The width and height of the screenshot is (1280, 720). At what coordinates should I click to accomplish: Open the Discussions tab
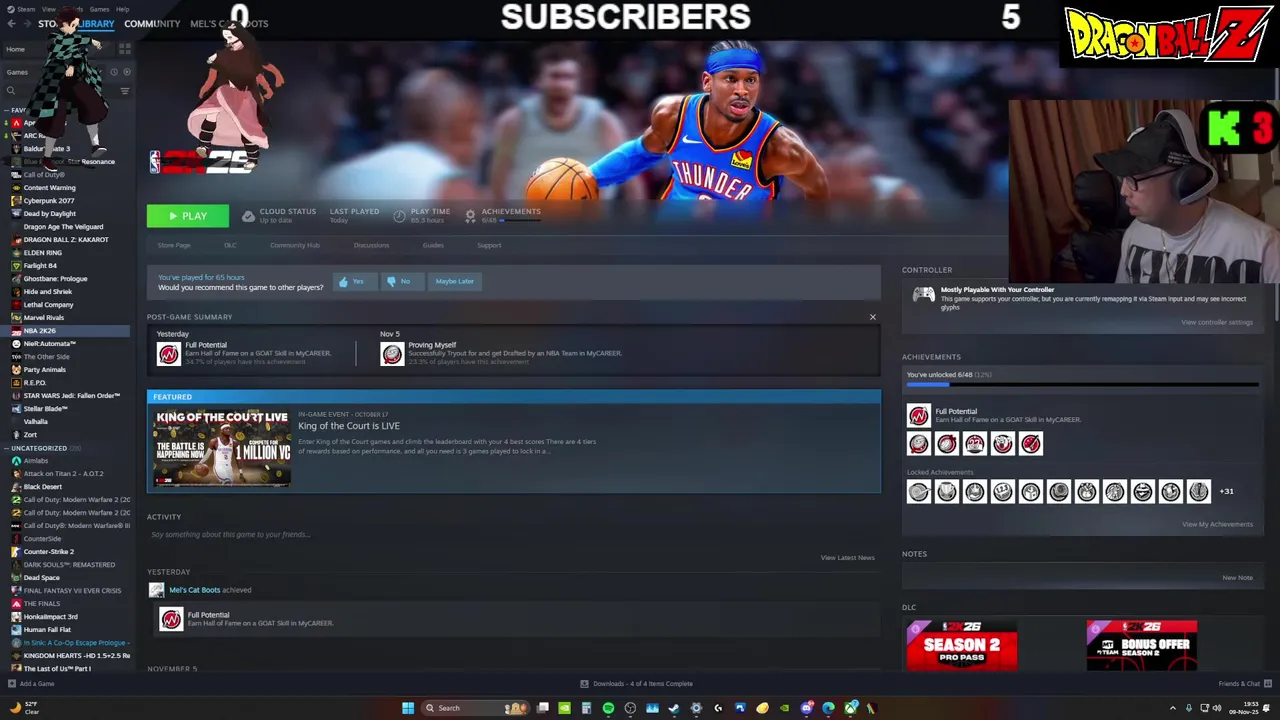click(x=371, y=245)
